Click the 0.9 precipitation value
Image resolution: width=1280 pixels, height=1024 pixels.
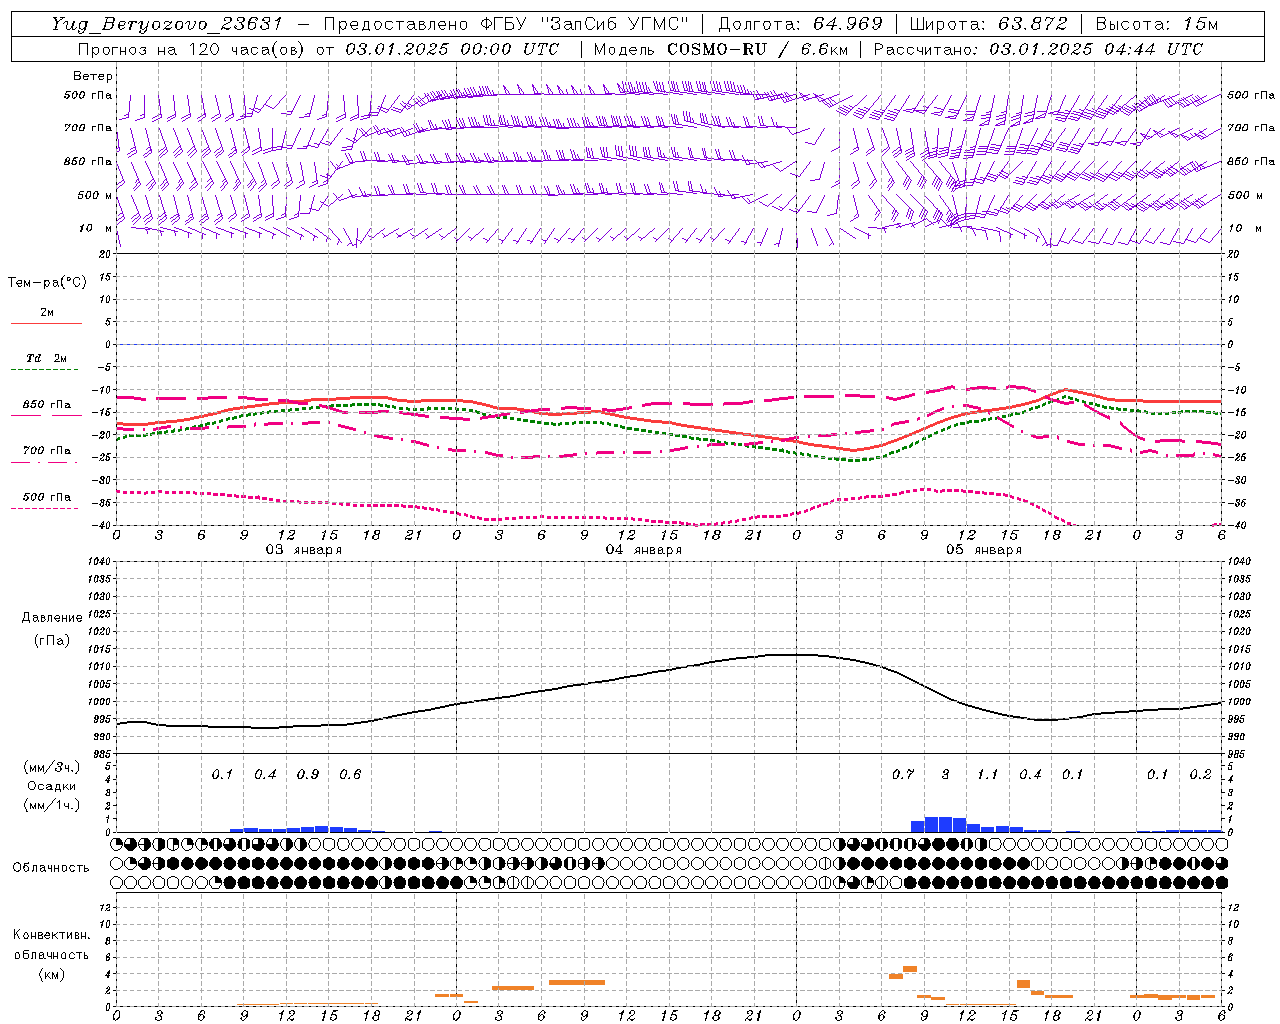pos(308,774)
